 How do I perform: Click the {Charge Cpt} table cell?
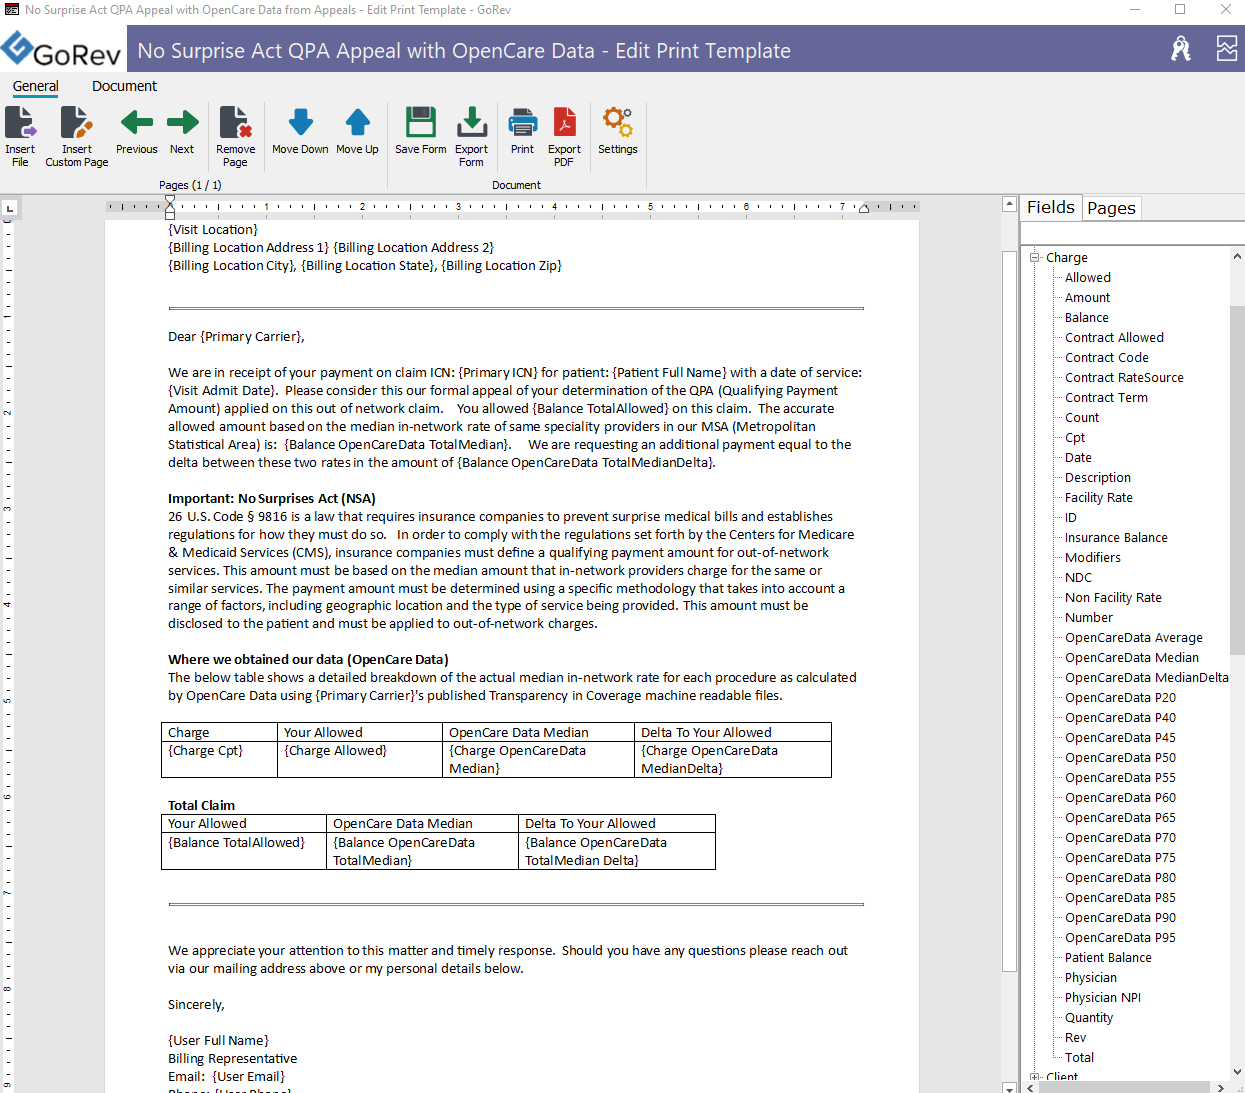point(219,759)
